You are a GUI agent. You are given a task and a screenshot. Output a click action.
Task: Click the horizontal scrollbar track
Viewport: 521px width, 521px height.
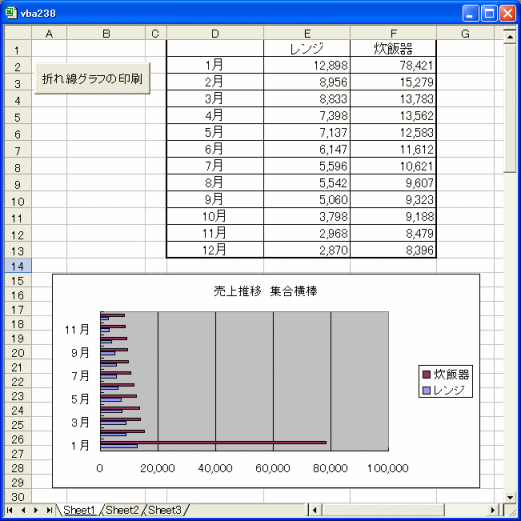tap(466, 510)
